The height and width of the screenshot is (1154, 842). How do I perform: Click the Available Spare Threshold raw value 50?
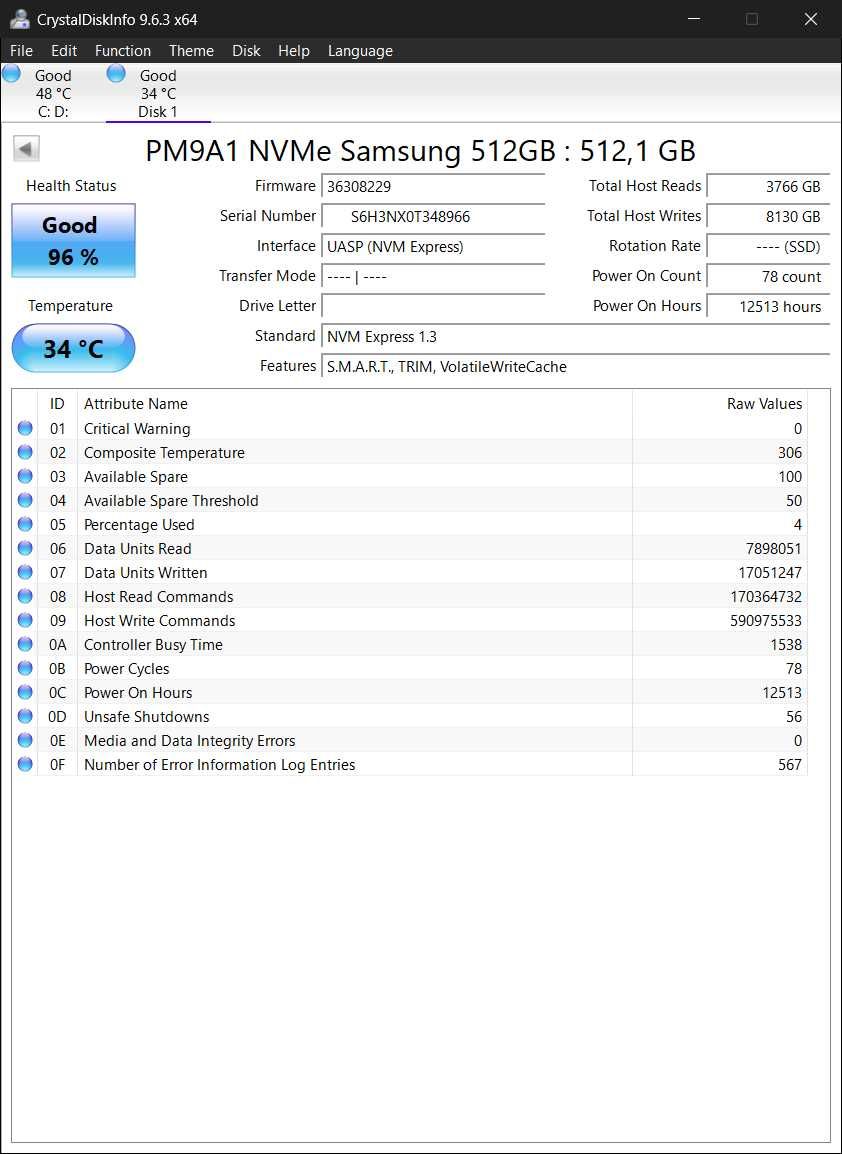pyautogui.click(x=793, y=500)
